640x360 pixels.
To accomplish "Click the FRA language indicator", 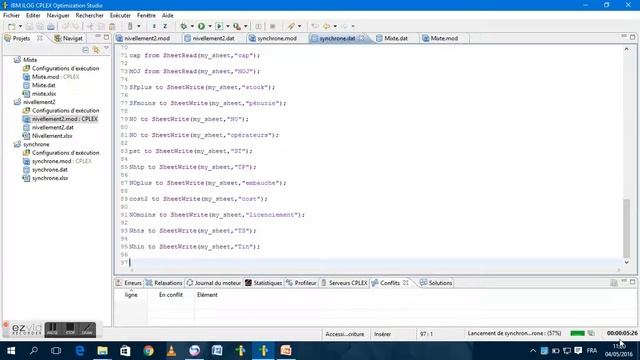I will point(591,351).
